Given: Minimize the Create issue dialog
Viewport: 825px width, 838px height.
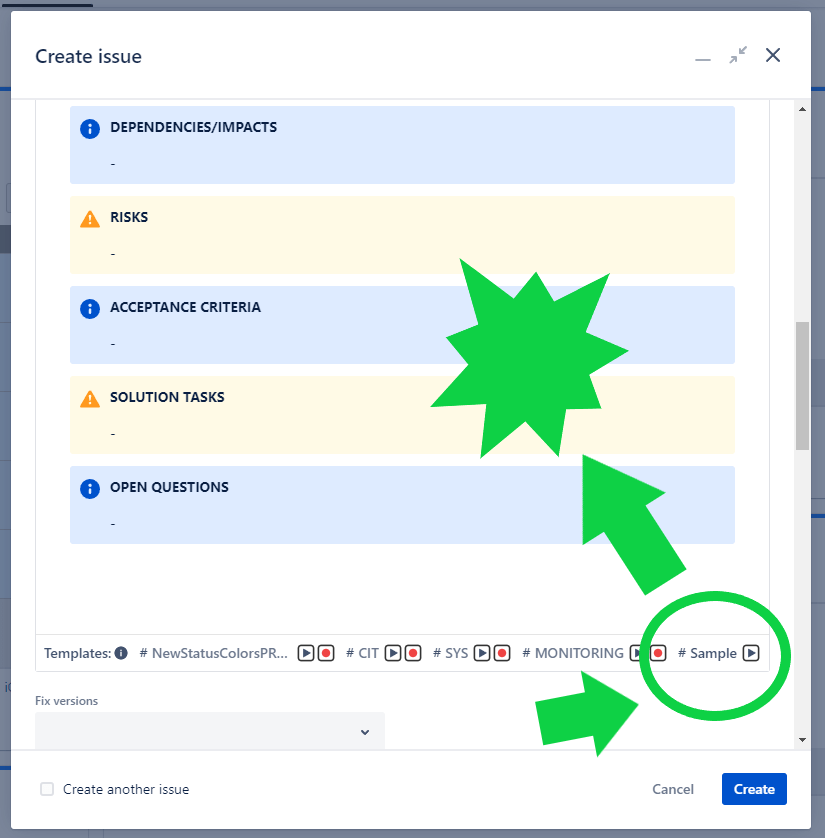Looking at the screenshot, I should coord(703,57).
